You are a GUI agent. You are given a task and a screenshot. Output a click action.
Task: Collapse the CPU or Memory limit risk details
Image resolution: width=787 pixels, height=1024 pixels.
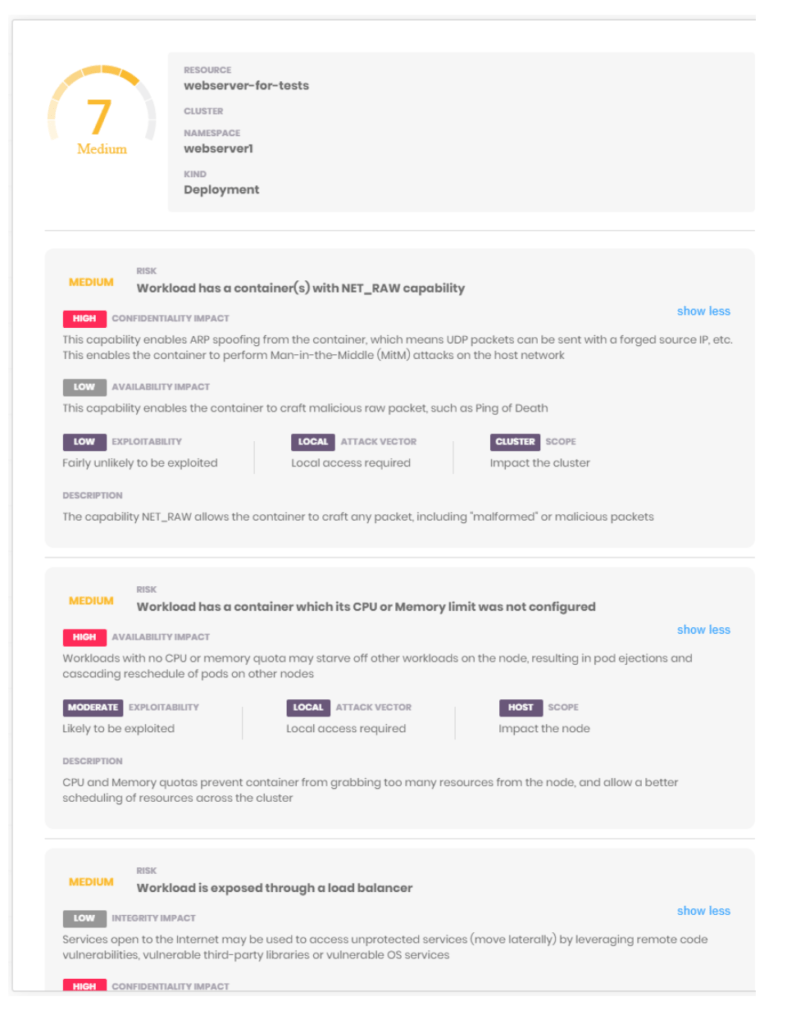(x=703, y=630)
